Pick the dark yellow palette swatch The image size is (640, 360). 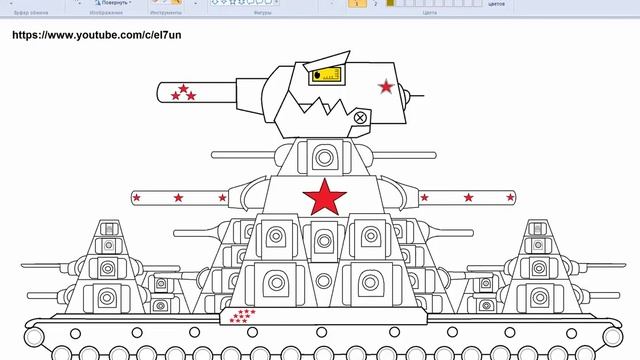pos(391,3)
